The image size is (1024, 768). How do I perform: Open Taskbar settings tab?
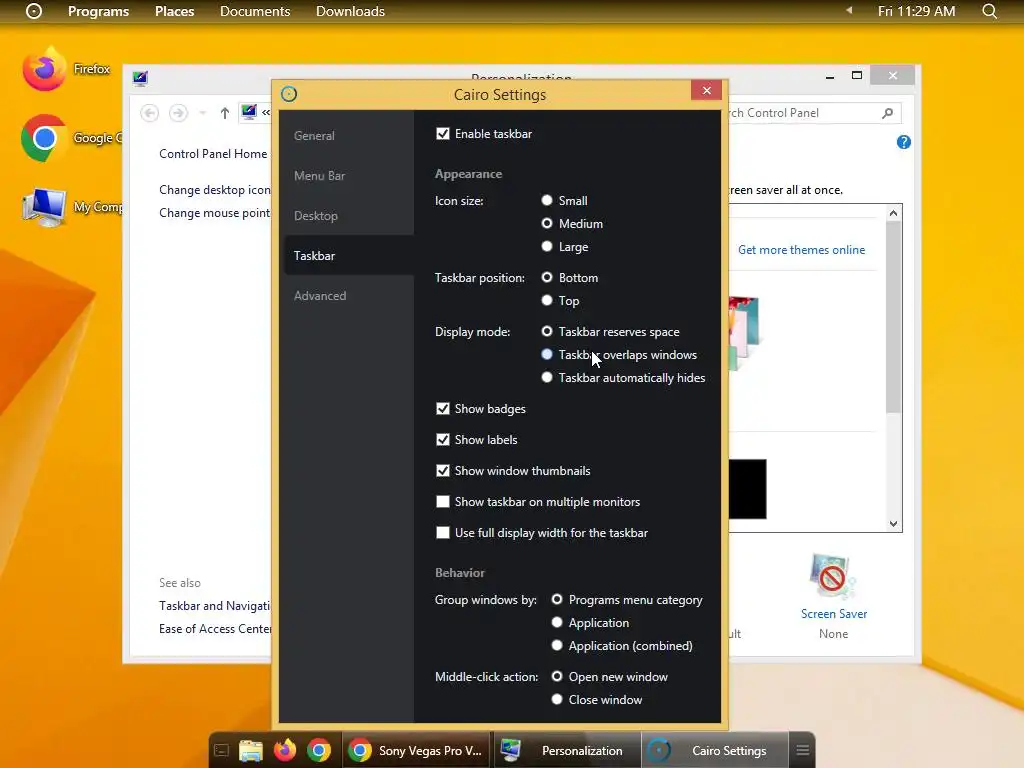pyautogui.click(x=349, y=255)
